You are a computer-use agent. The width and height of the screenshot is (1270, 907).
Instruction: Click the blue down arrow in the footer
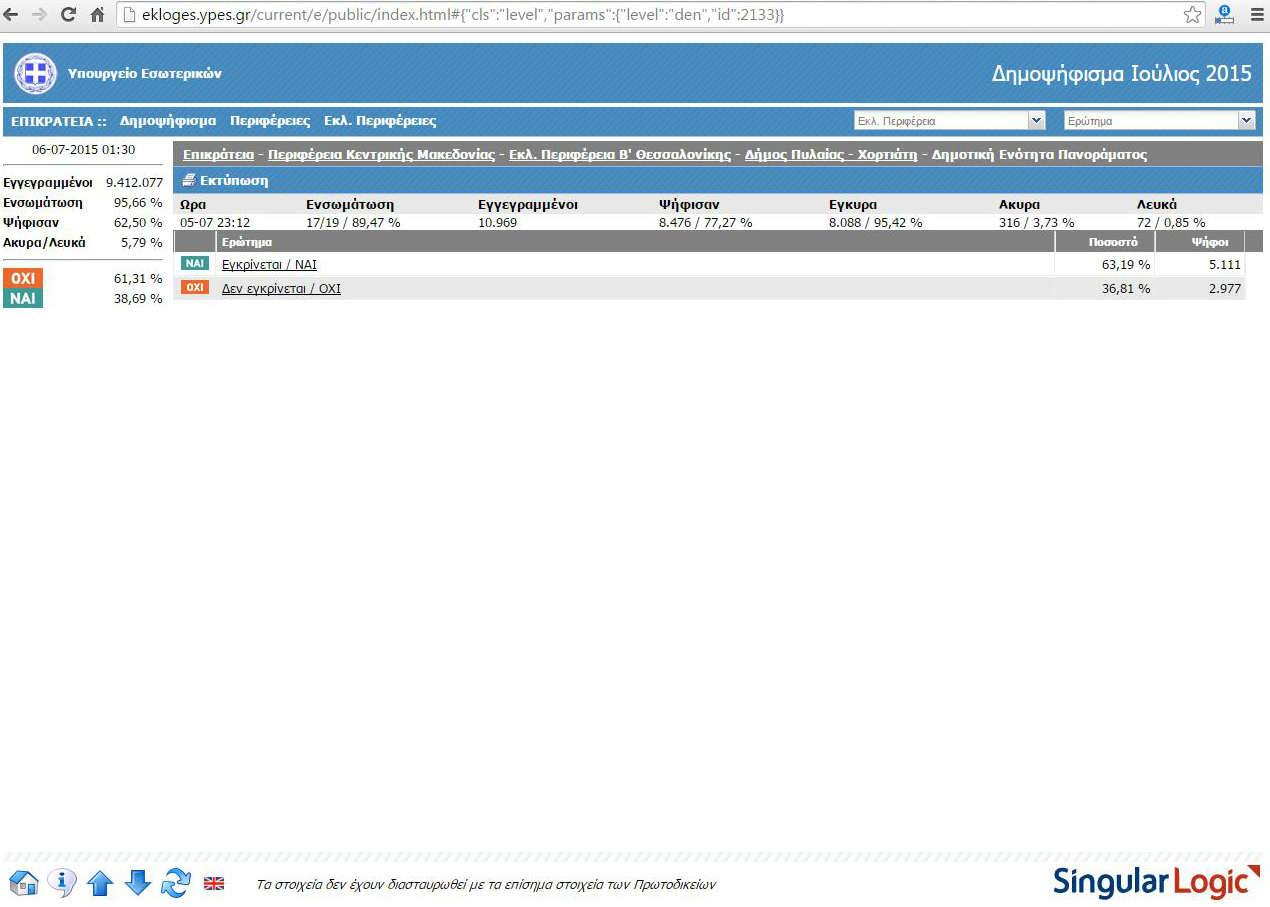point(138,883)
